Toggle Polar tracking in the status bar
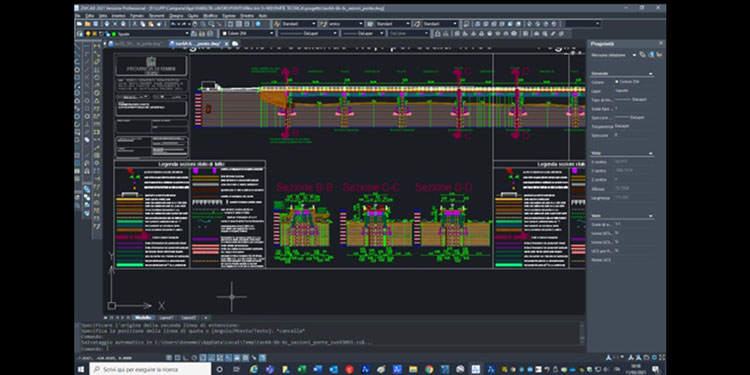The width and height of the screenshot is (750, 375). [x=194, y=358]
